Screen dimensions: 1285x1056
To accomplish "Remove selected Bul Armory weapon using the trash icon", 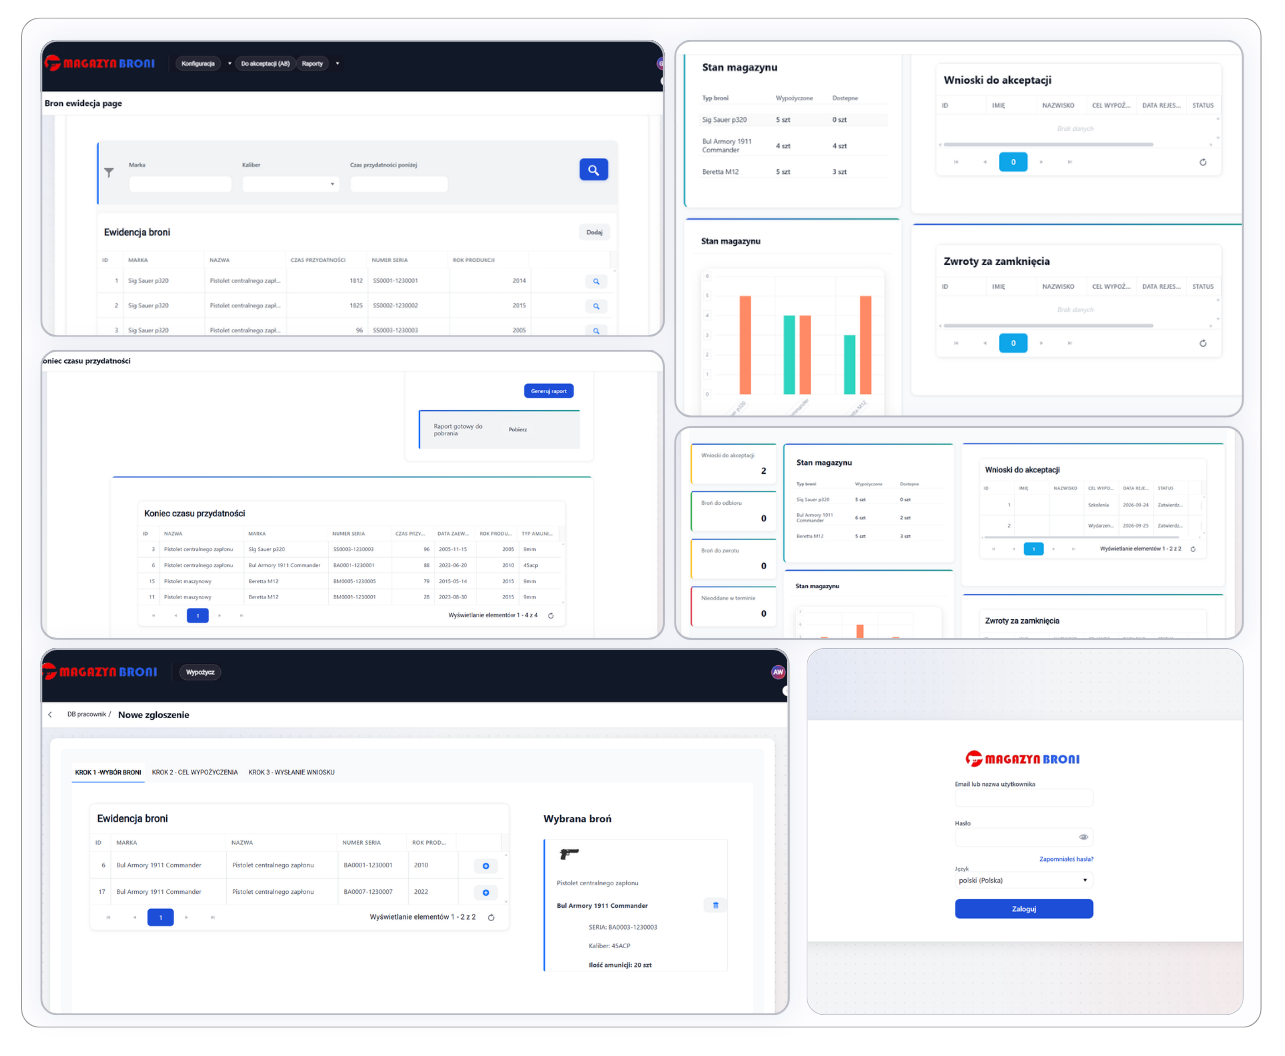I will click(715, 905).
